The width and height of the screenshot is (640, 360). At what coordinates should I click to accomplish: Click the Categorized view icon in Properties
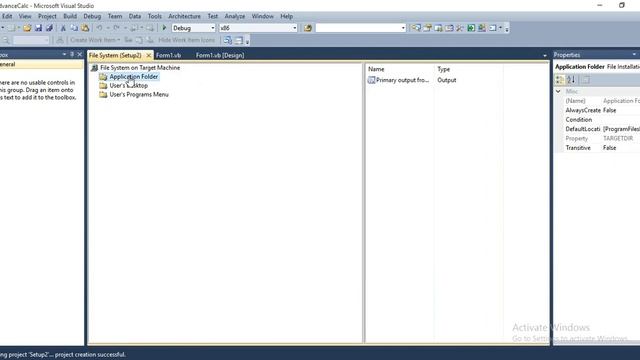pos(560,80)
